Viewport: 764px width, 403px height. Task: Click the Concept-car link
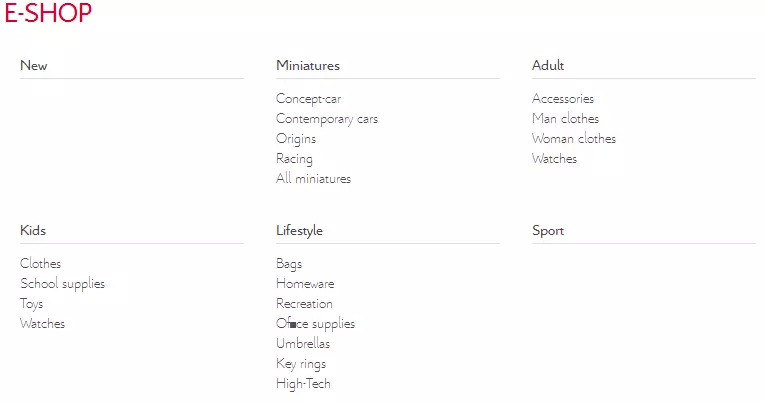(x=308, y=99)
